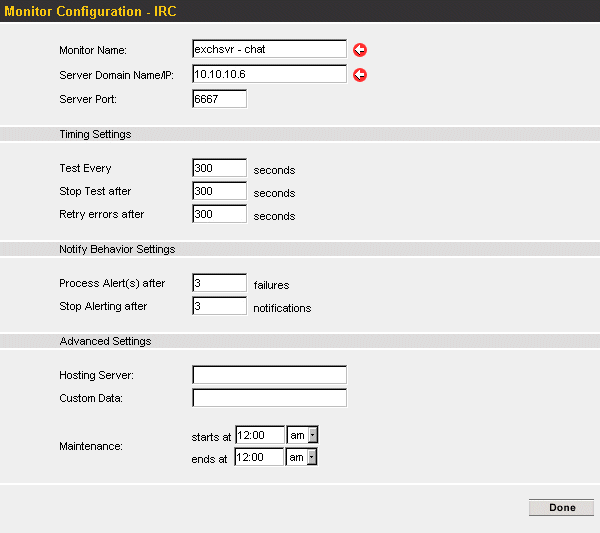The image size is (600, 533).
Task: Click the 'Monitor Configuration - IRC' title
Action: point(90,11)
